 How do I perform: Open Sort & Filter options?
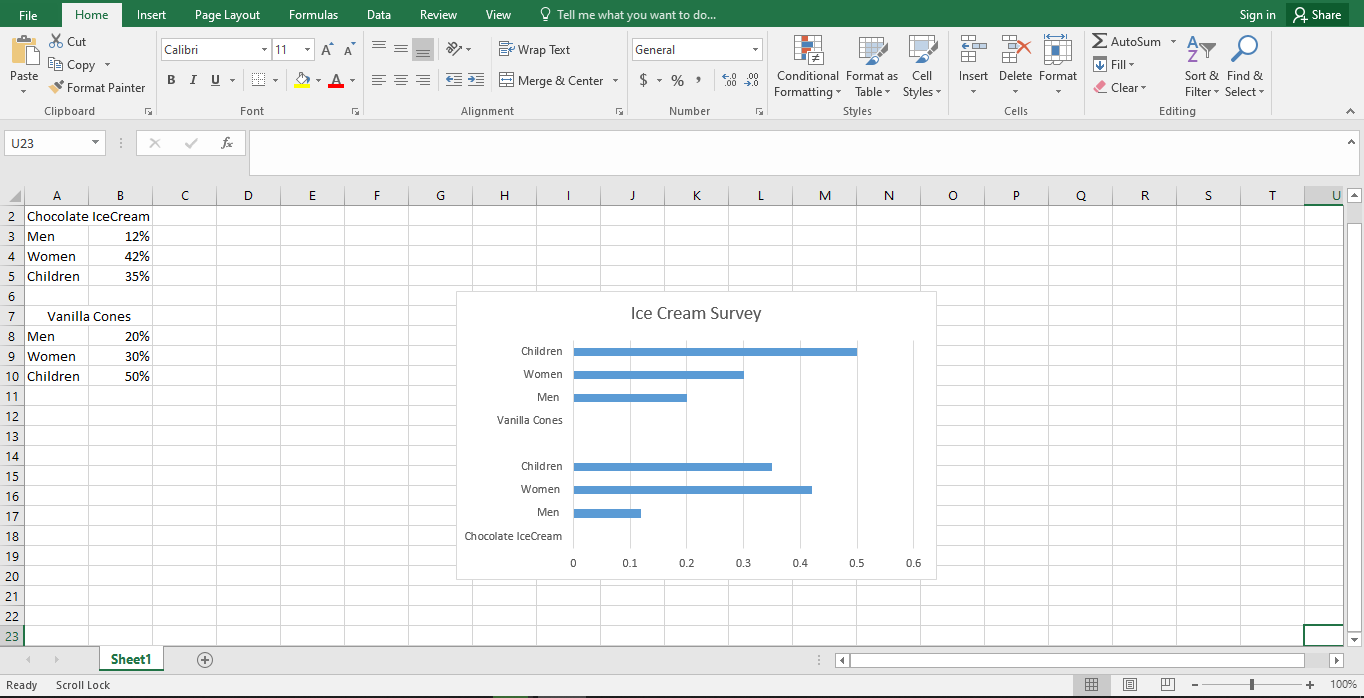point(1200,67)
